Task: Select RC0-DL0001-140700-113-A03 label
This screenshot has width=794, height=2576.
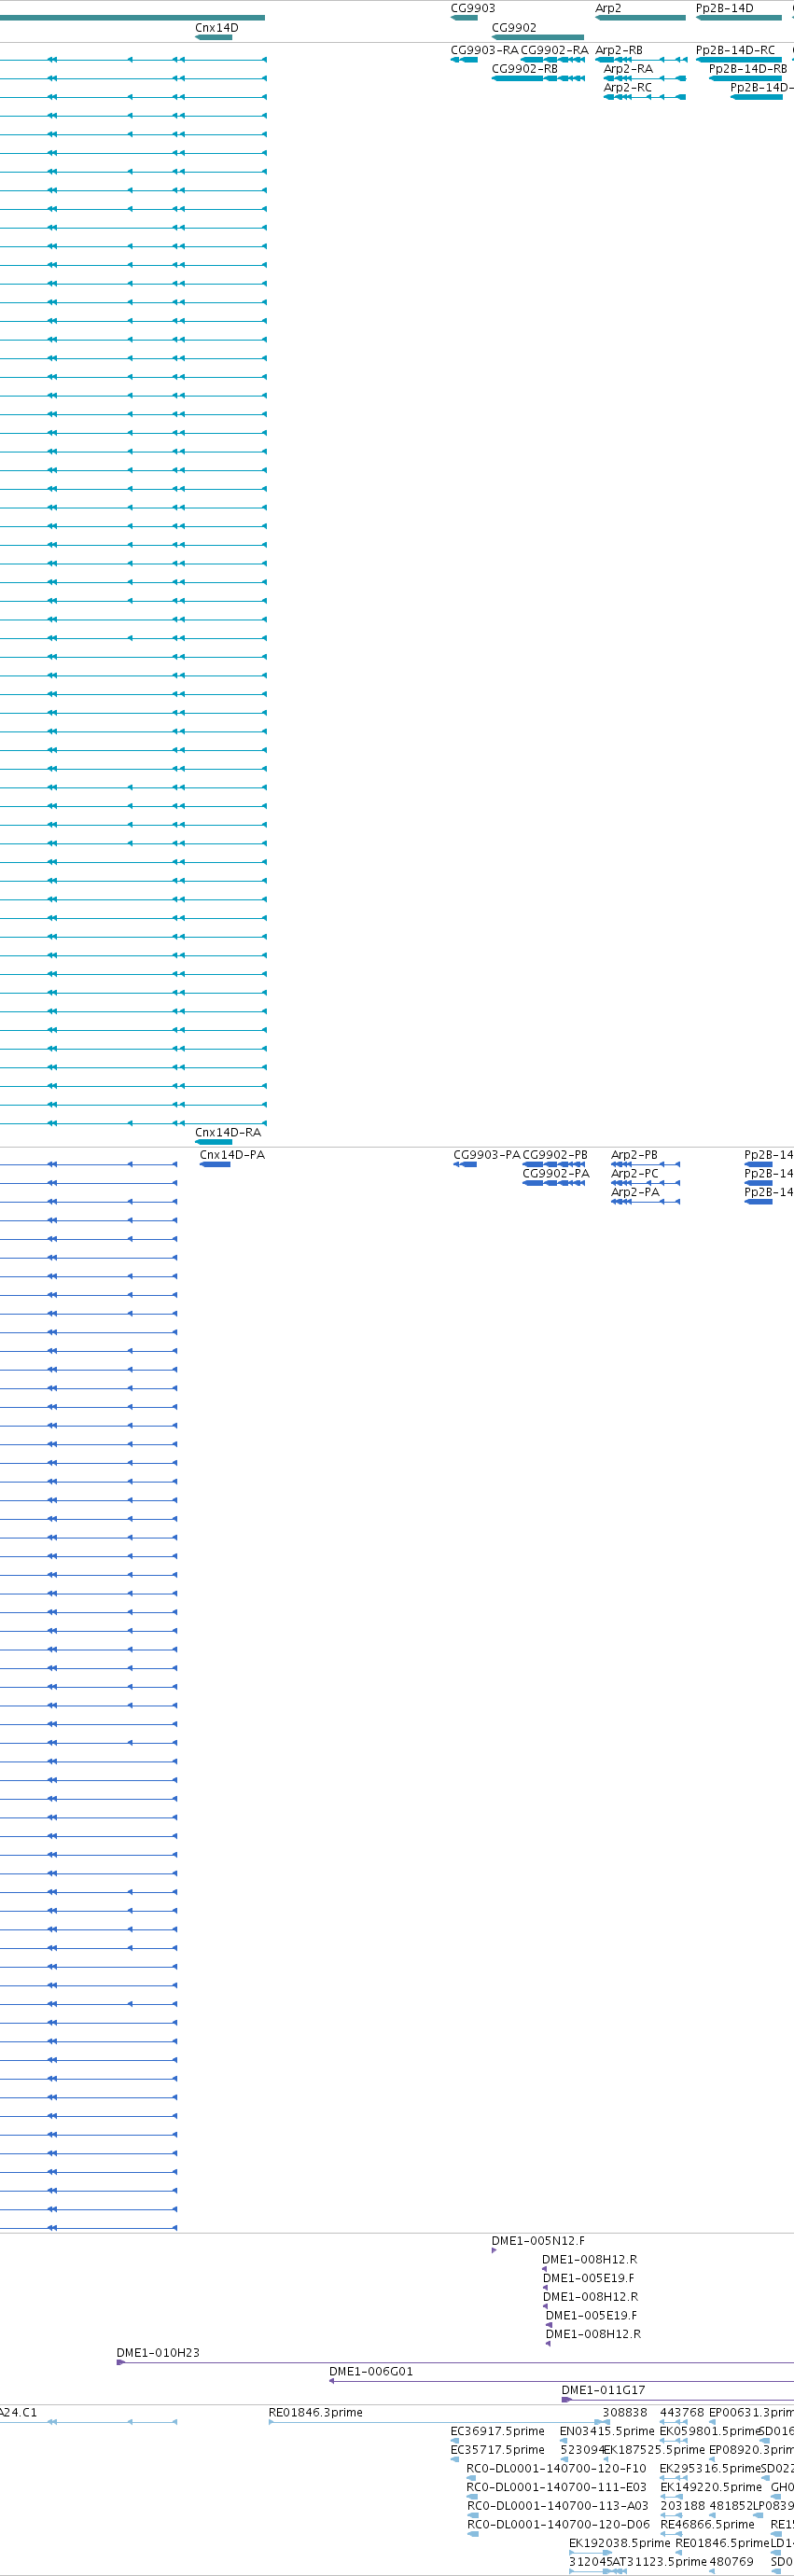Action: (557, 2506)
